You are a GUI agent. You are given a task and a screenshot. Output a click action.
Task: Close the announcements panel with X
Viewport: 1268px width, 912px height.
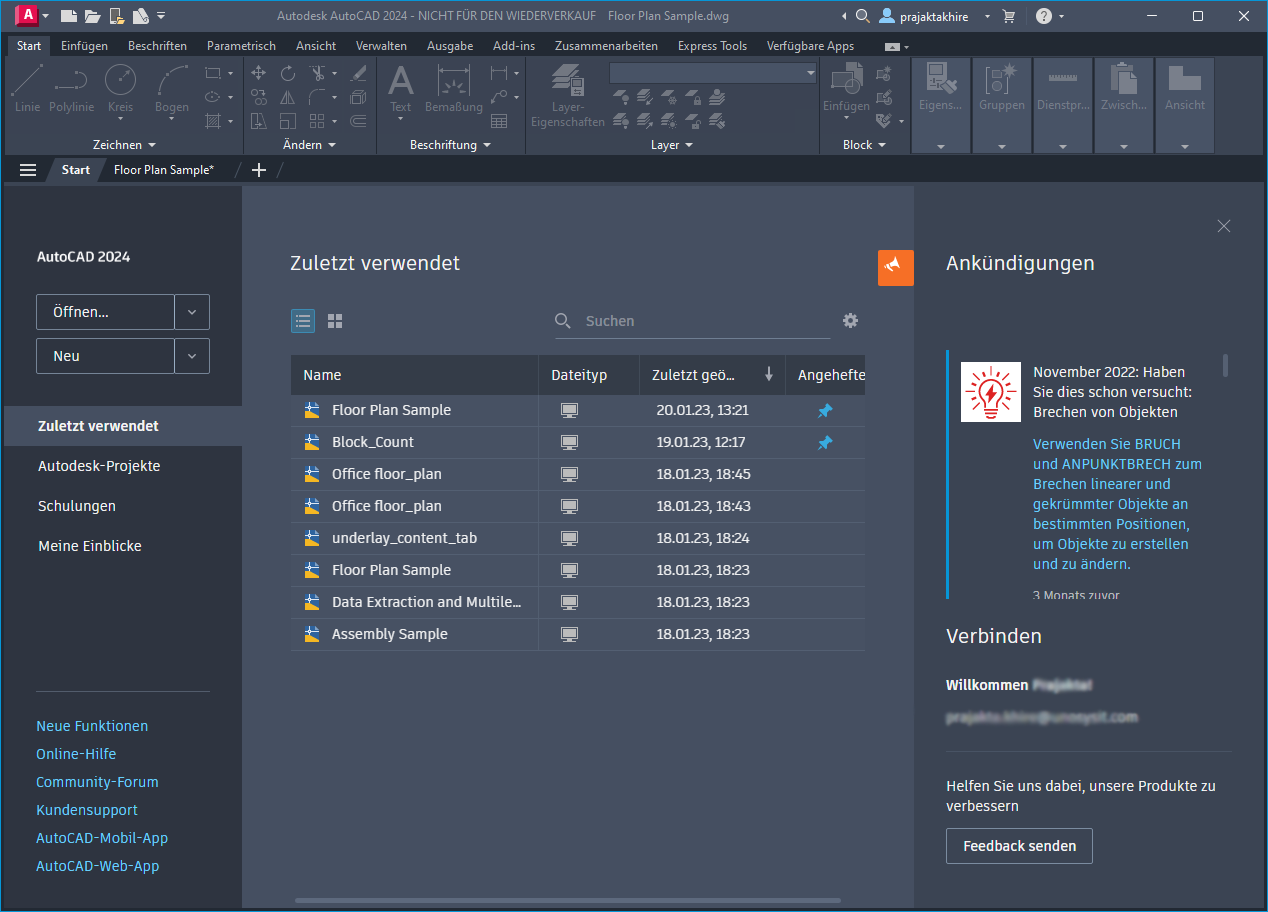tap(1224, 226)
